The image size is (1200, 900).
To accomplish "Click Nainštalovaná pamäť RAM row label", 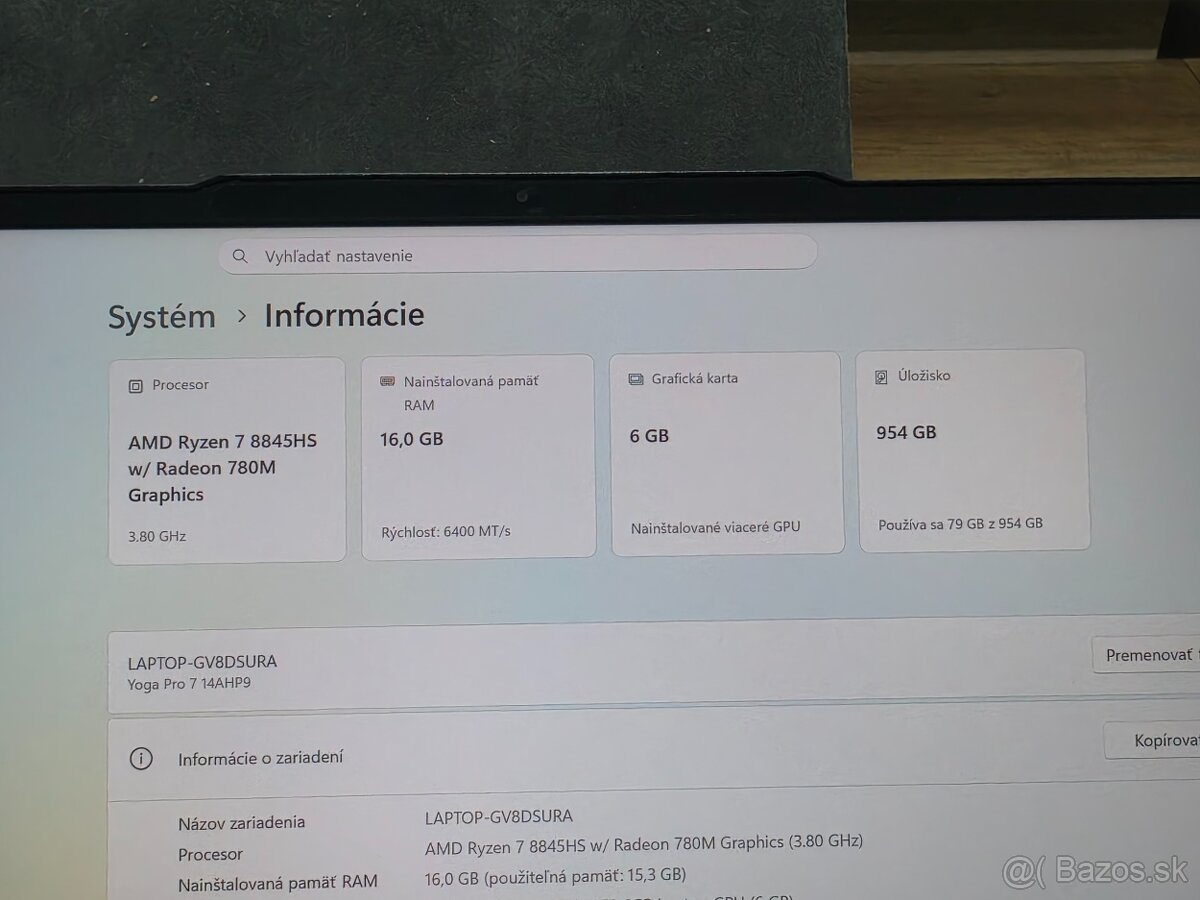I will point(278,883).
